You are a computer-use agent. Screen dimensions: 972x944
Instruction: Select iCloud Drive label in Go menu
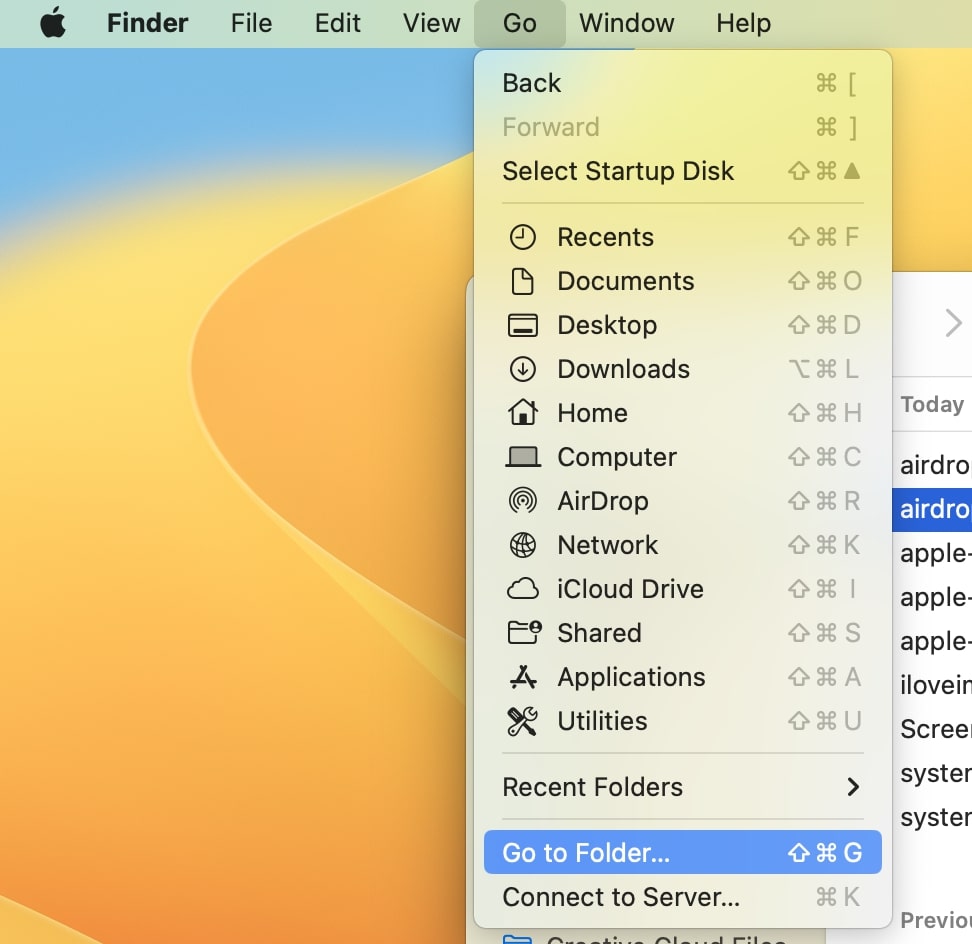pyautogui.click(x=630, y=589)
